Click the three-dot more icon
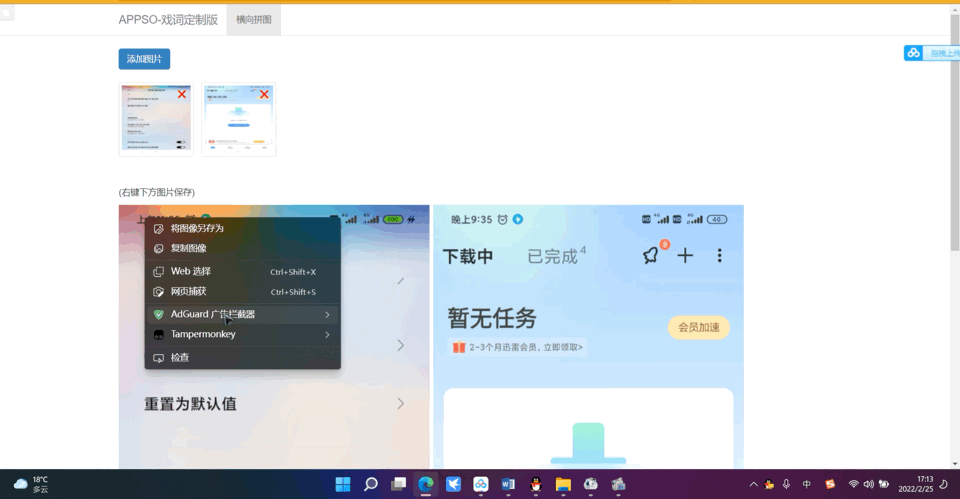This screenshot has height=499, width=960. coord(719,255)
